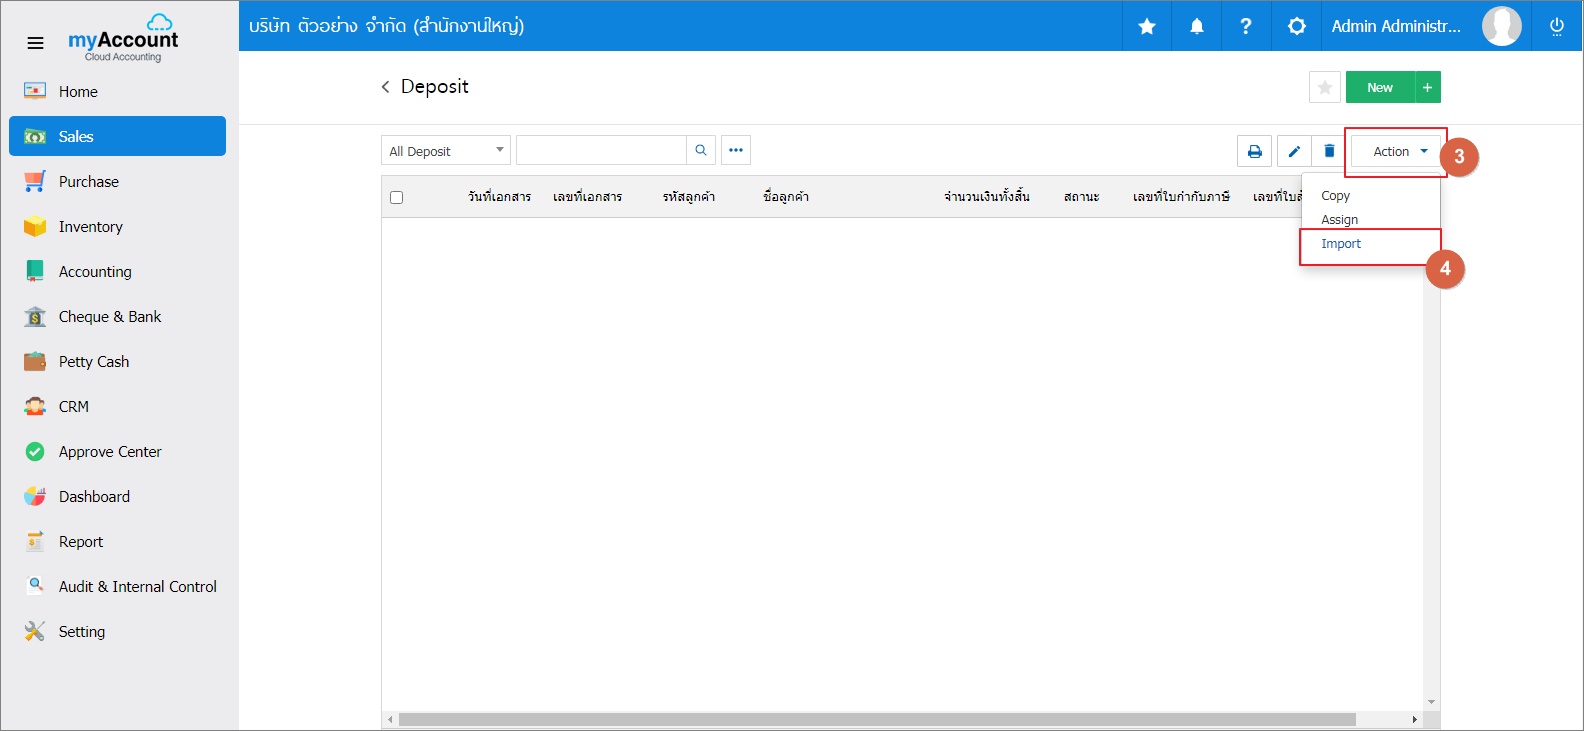Image resolution: width=1584 pixels, height=731 pixels.
Task: Go back using the arrow beside Deposit
Action: point(385,87)
